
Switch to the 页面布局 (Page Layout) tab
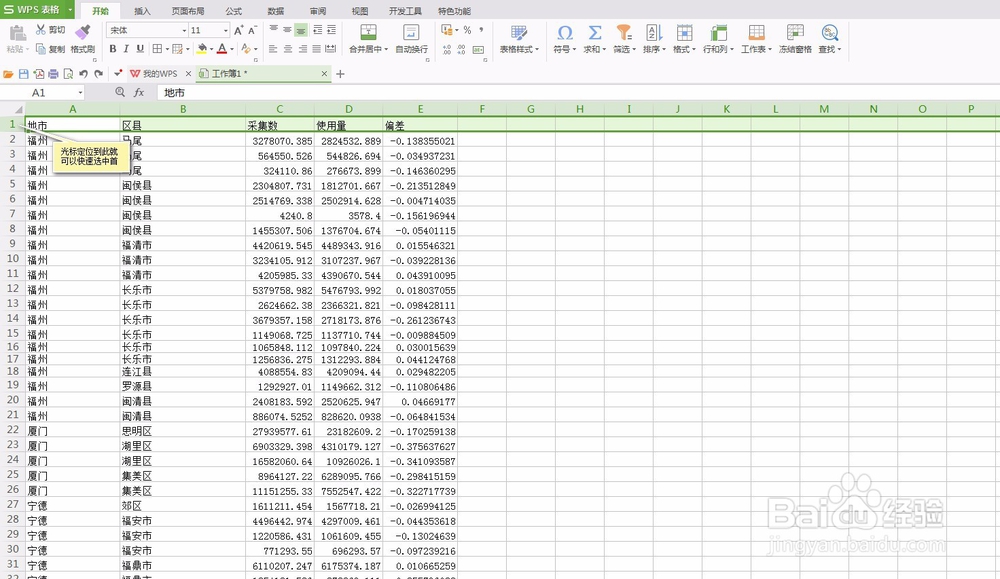click(188, 11)
